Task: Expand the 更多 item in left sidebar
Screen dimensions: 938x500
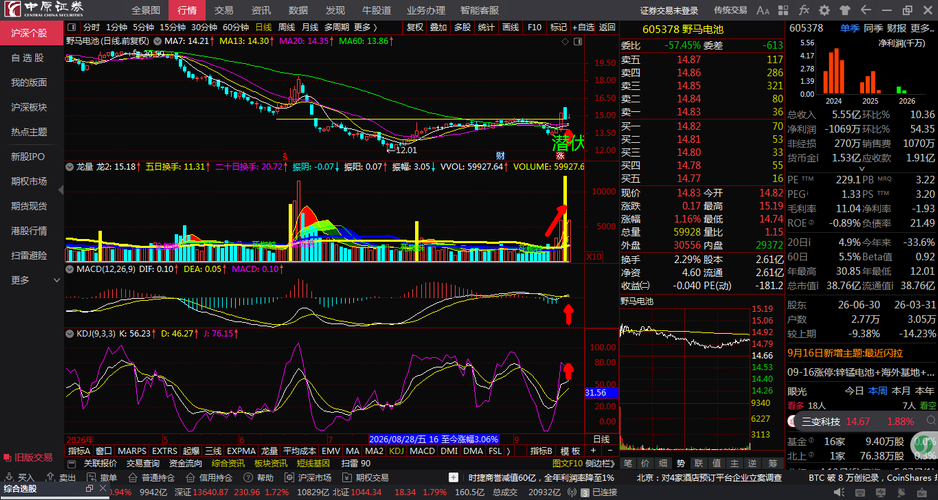Action: pos(20,280)
